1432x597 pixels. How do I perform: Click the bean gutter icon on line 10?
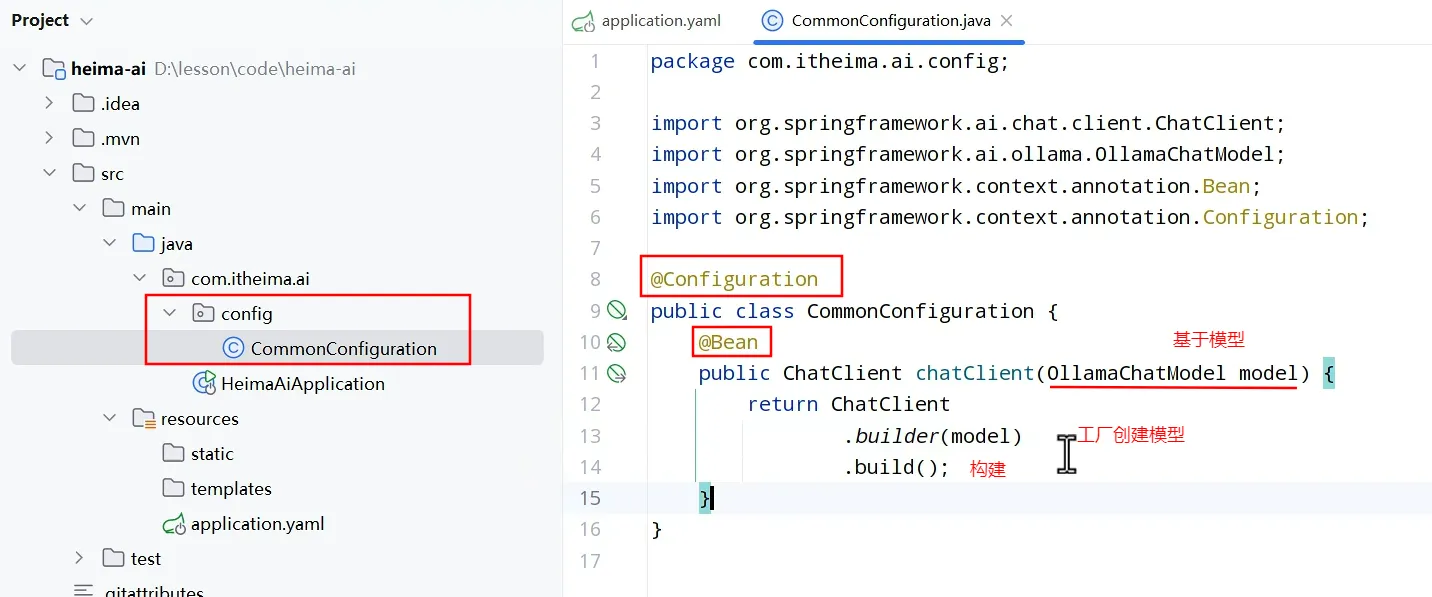617,342
